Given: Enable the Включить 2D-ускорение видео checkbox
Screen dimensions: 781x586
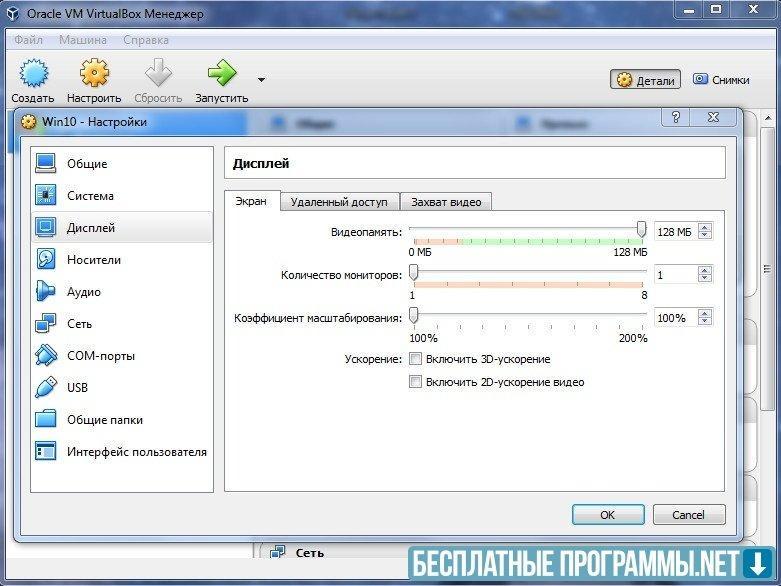Looking at the screenshot, I should (416, 382).
